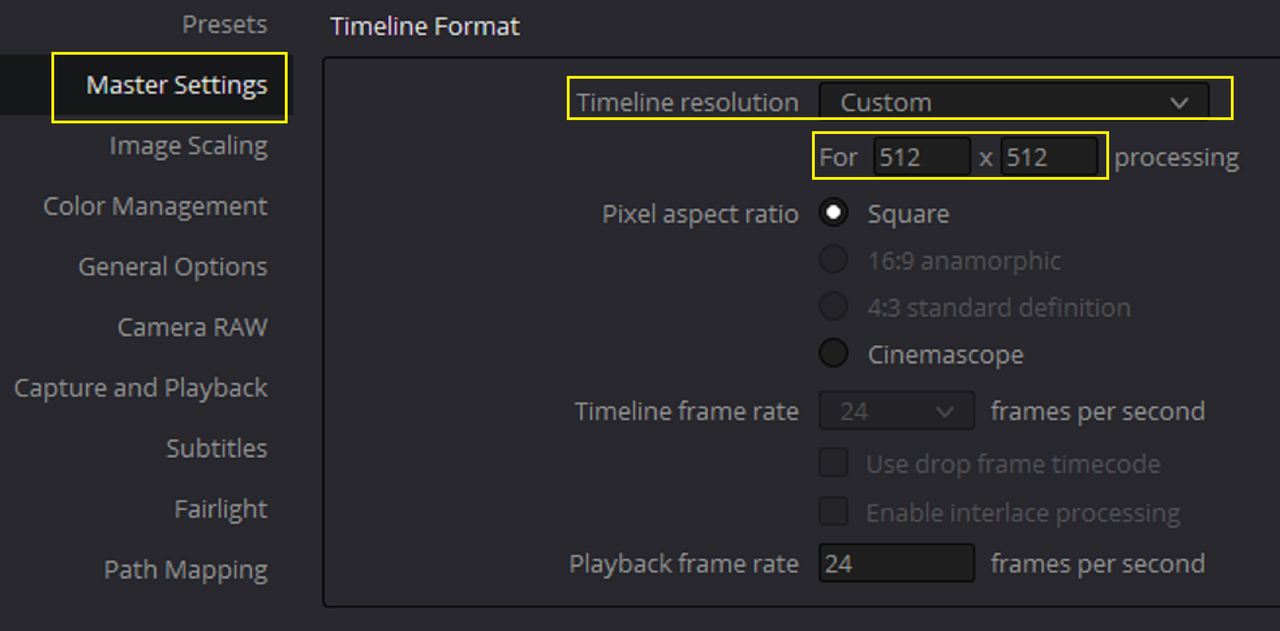Open the Presets settings page
Image resolution: width=1280 pixels, height=631 pixels.
(x=224, y=24)
